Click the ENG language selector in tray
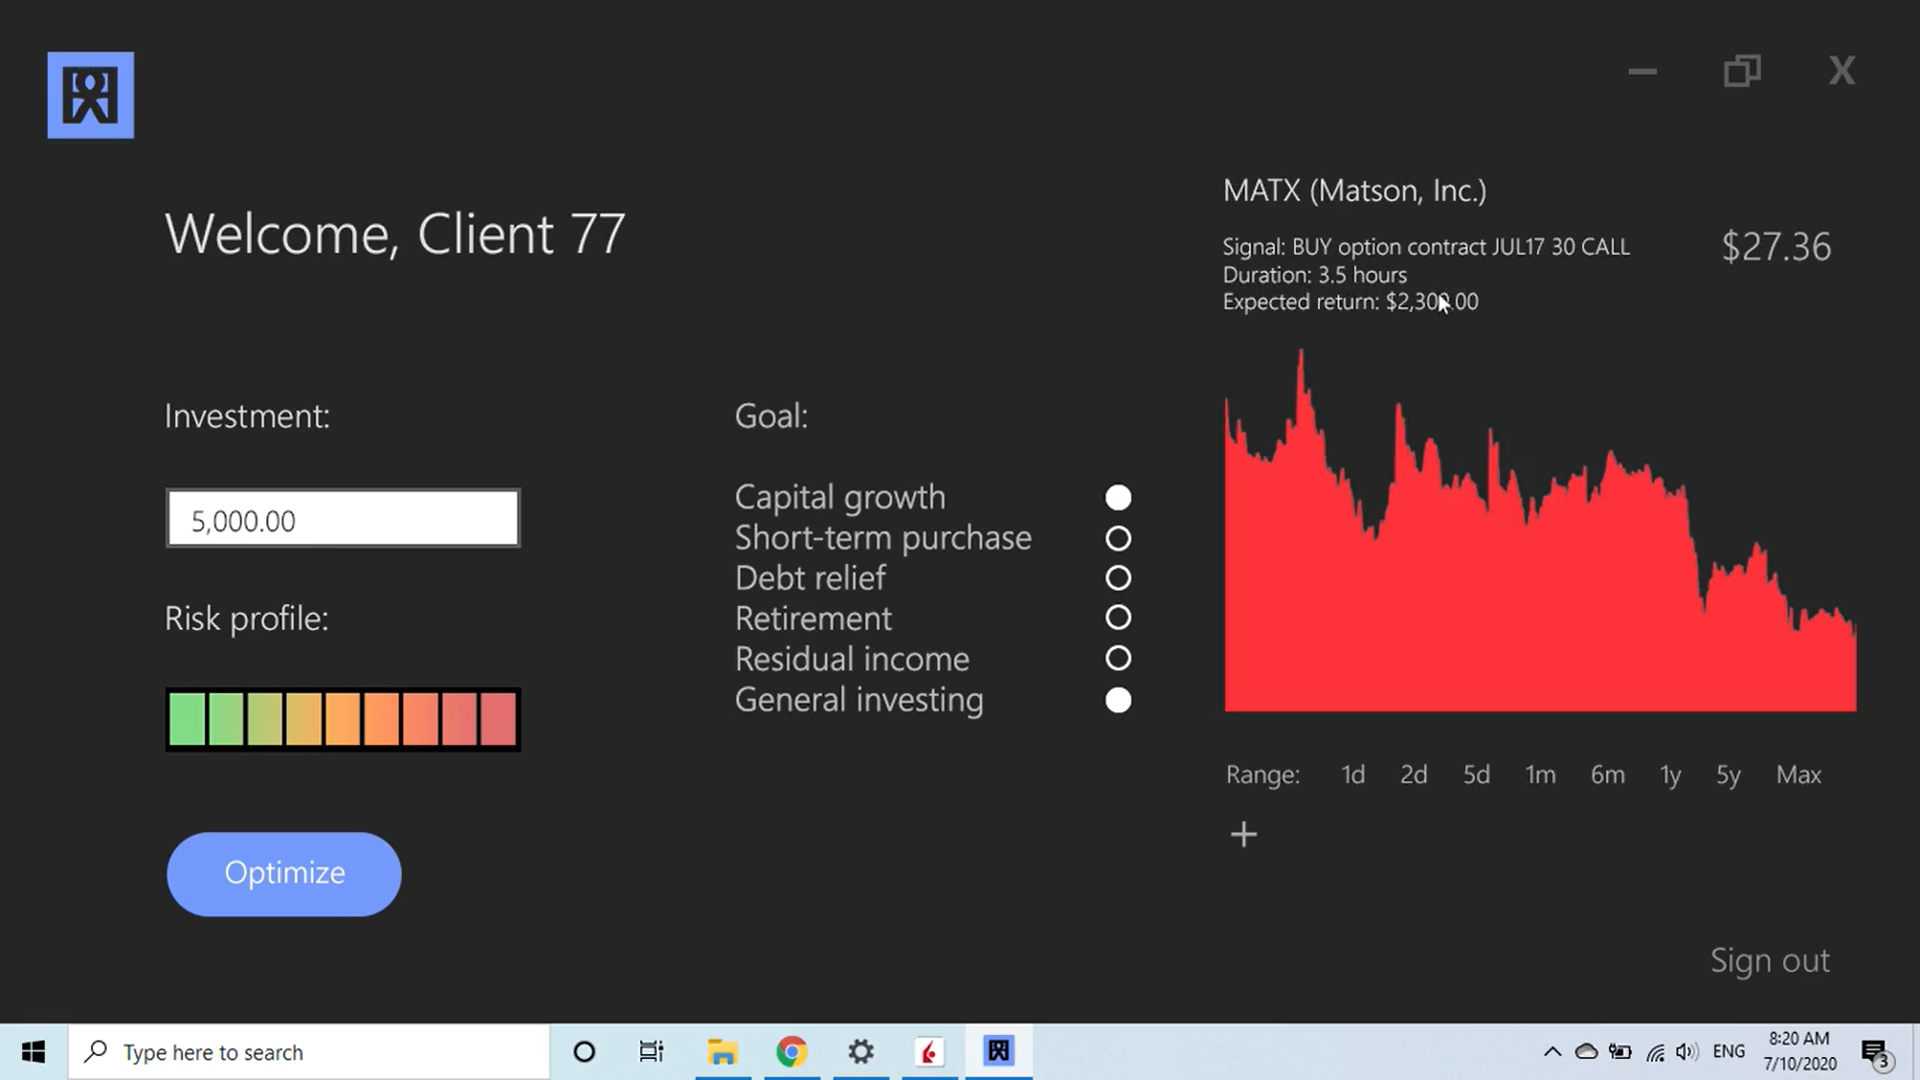 (1728, 1052)
